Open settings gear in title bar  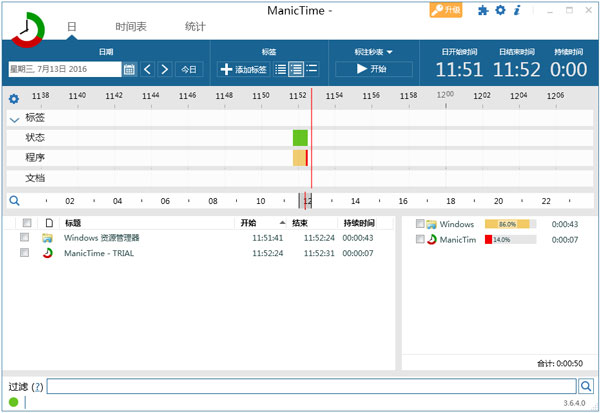click(500, 10)
